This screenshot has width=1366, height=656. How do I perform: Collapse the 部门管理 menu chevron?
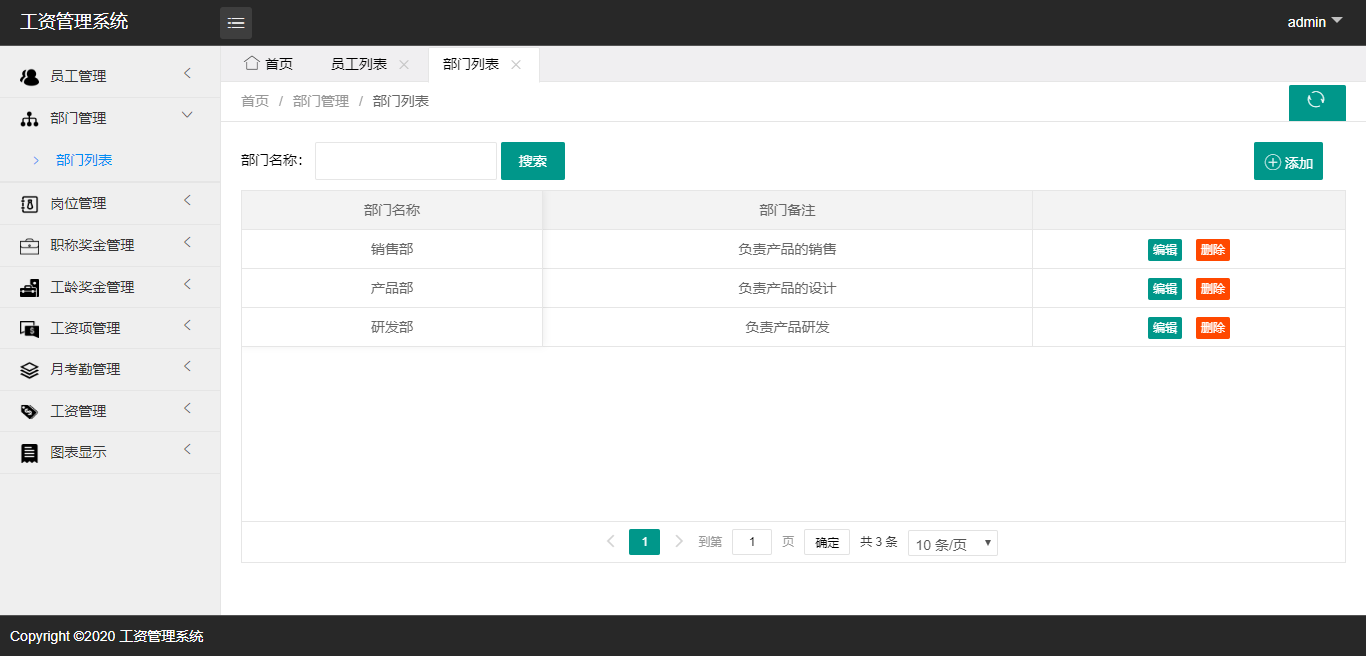(187, 116)
